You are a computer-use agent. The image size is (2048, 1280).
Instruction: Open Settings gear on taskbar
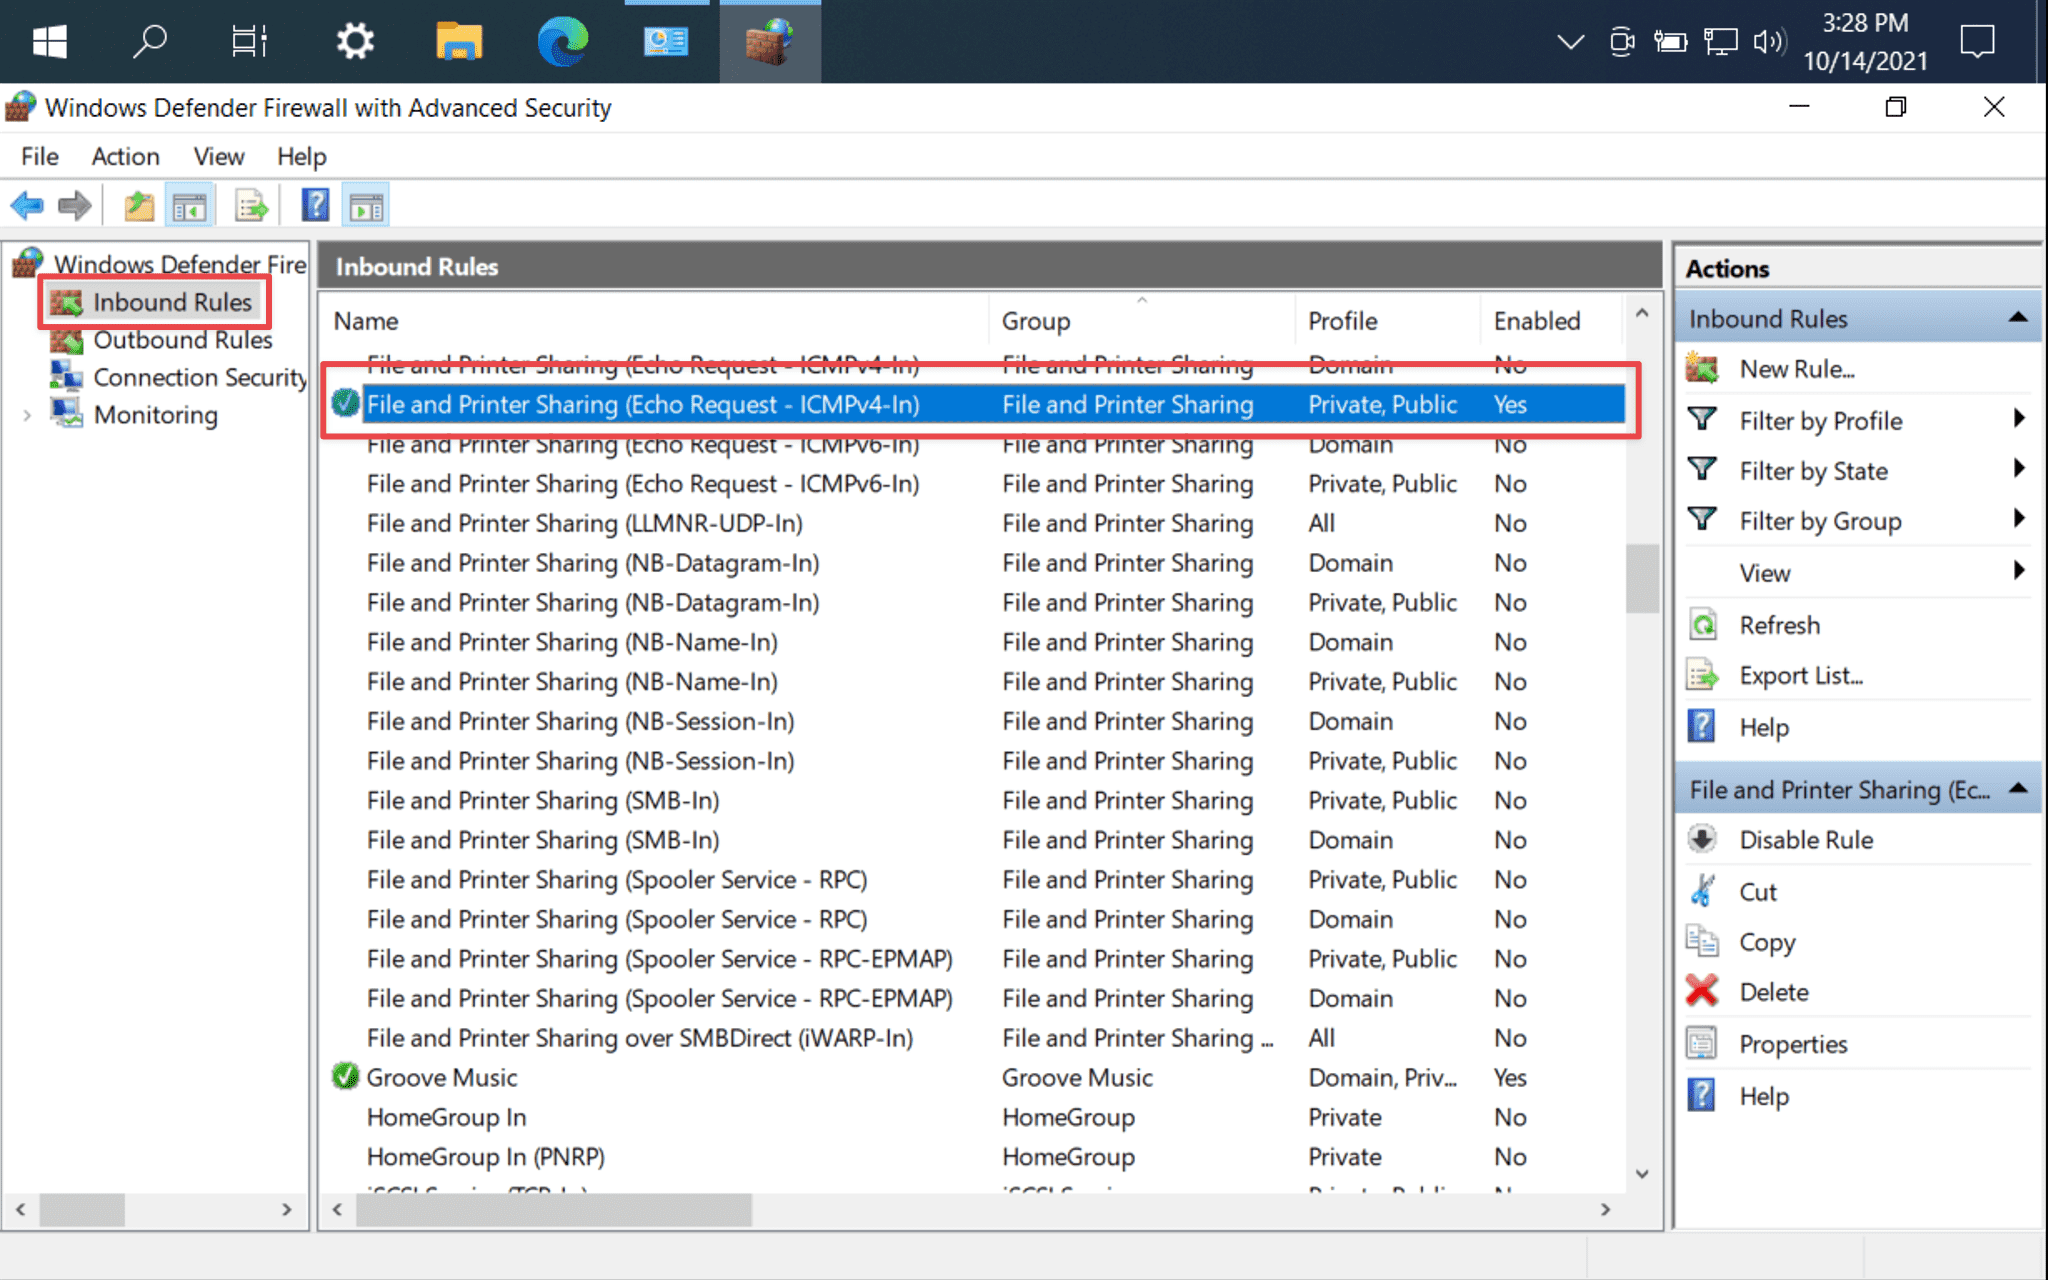click(x=354, y=41)
